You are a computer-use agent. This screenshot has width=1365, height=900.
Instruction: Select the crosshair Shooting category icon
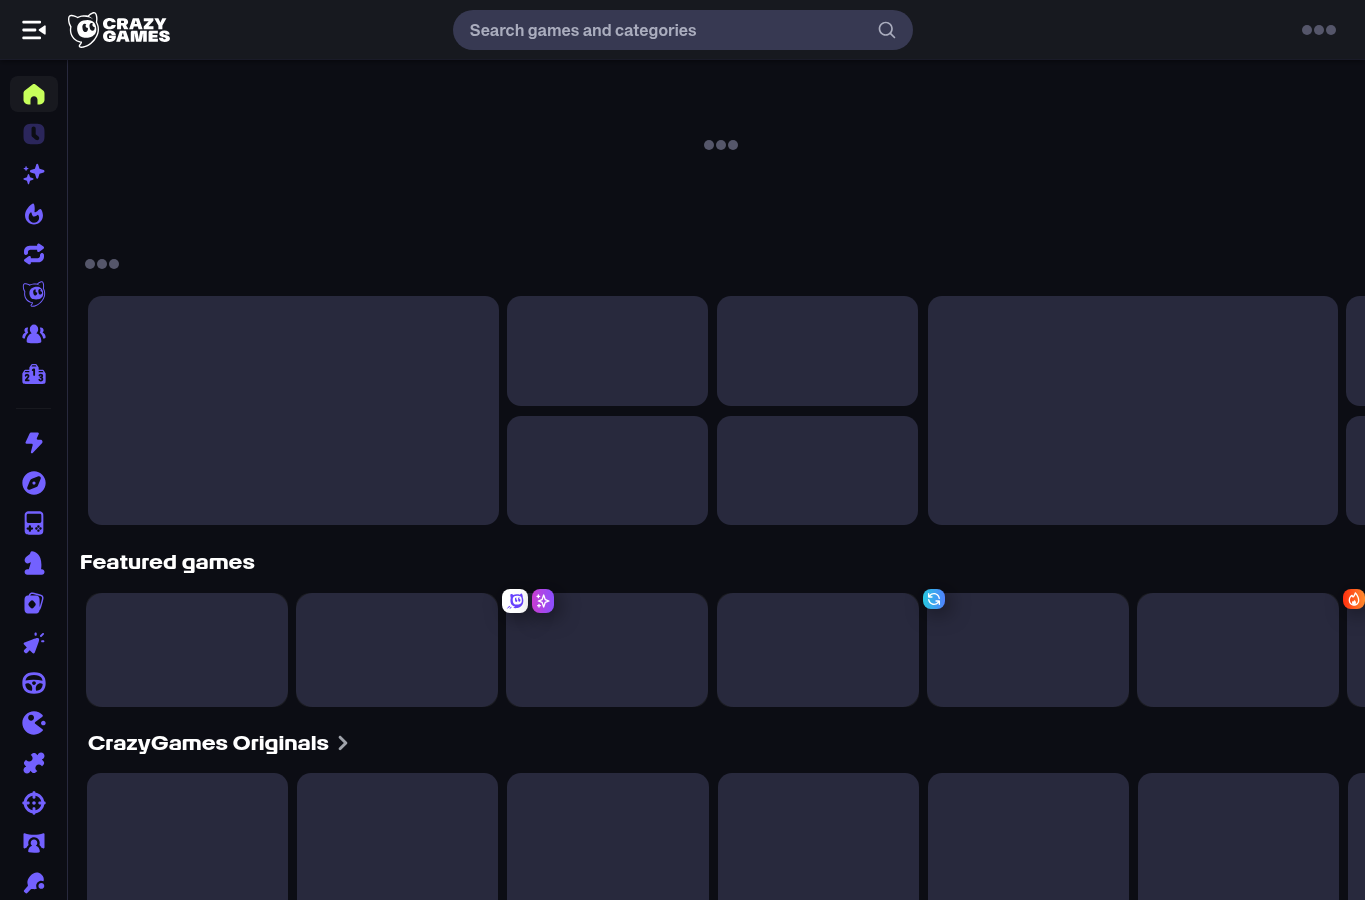34,803
